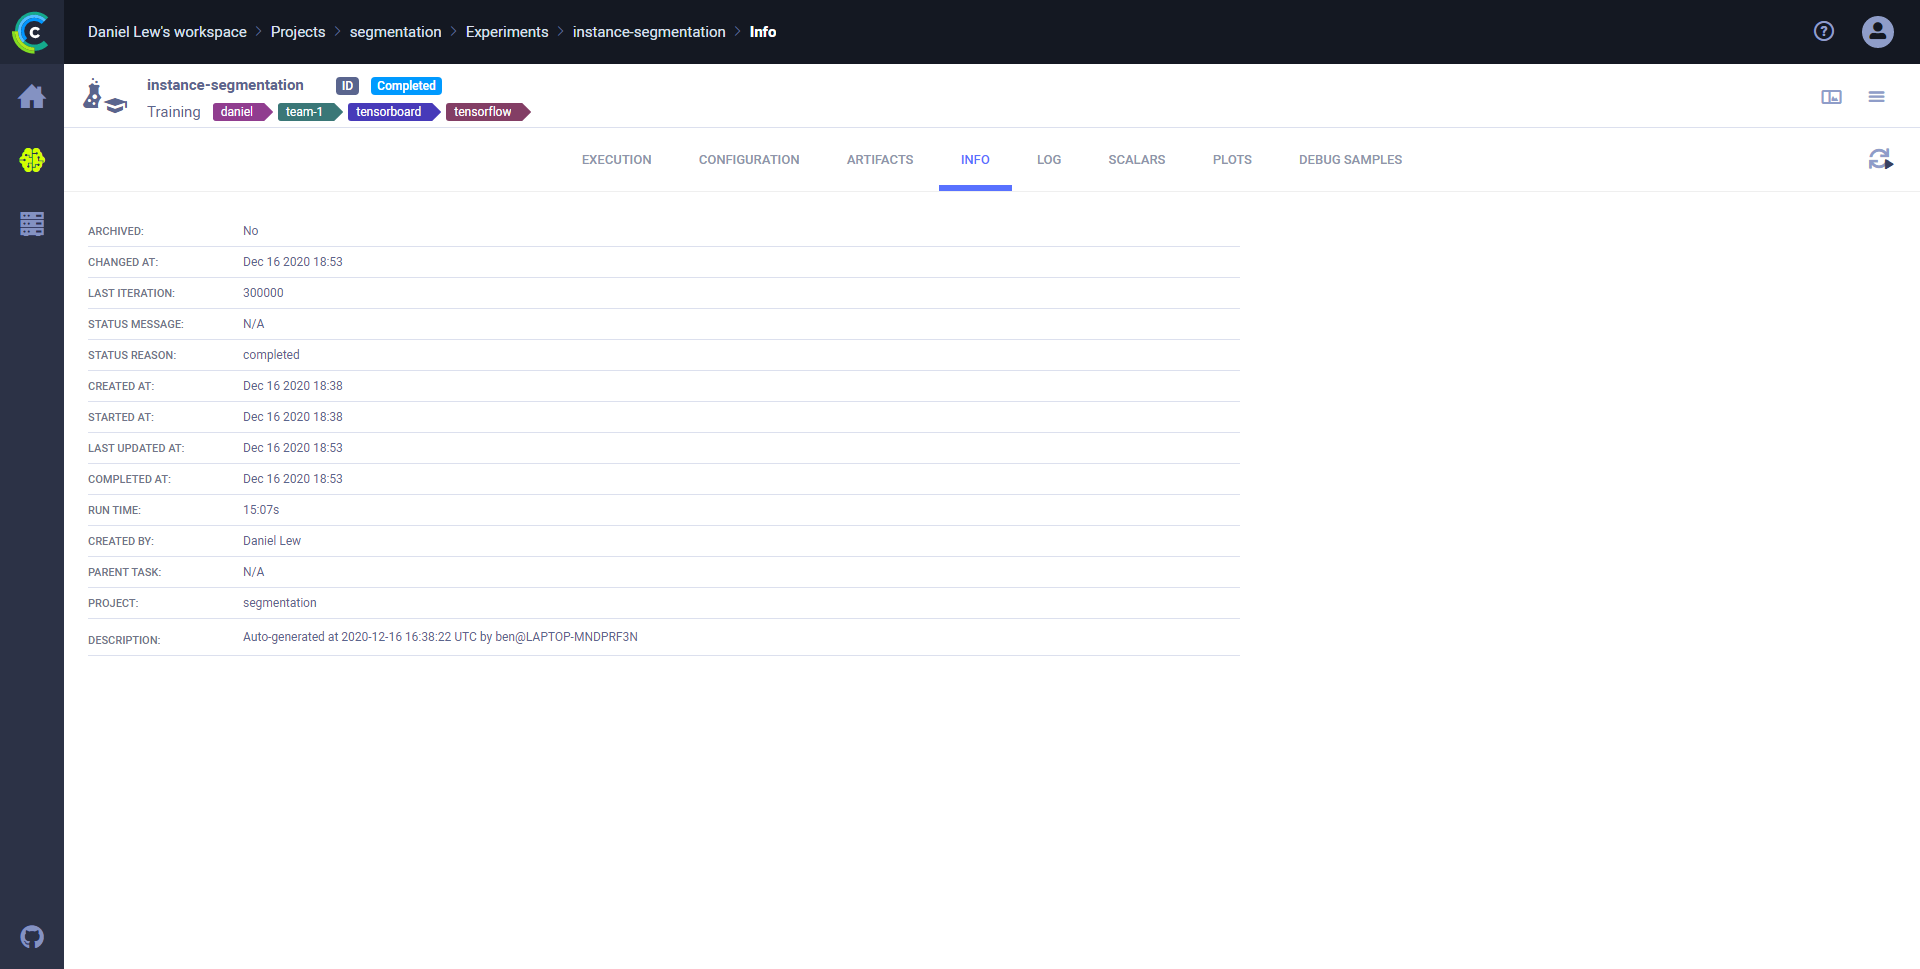This screenshot has height=969, width=1920.
Task: Click the auto-refresh icon
Action: point(1881,159)
